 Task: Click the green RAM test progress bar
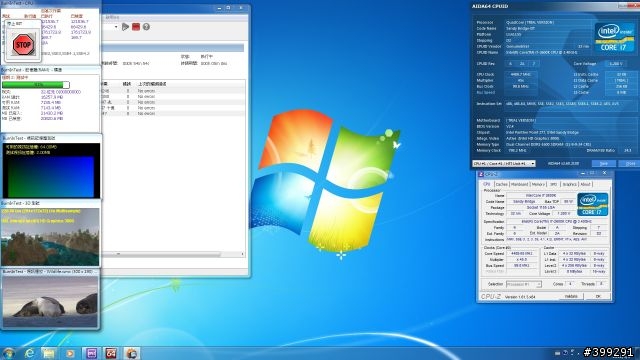[x=36, y=85]
